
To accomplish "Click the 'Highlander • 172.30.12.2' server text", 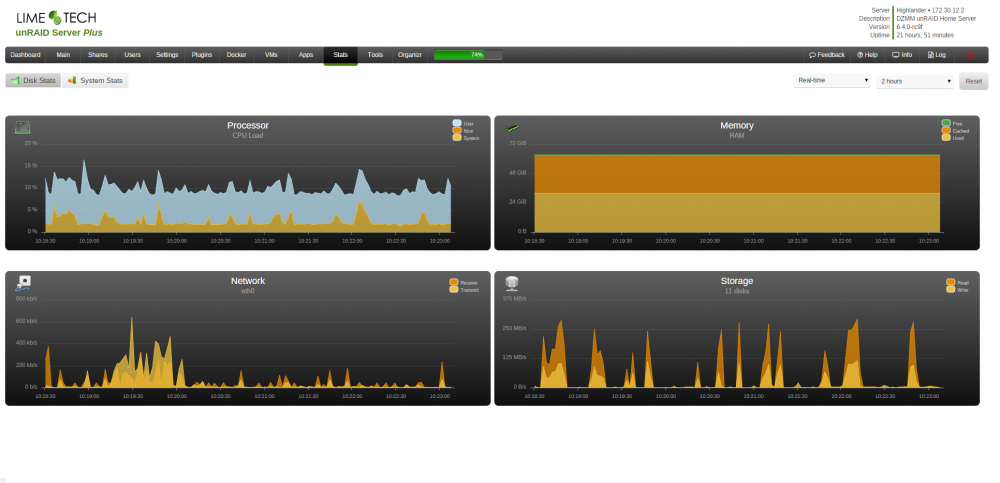I will tap(932, 11).
